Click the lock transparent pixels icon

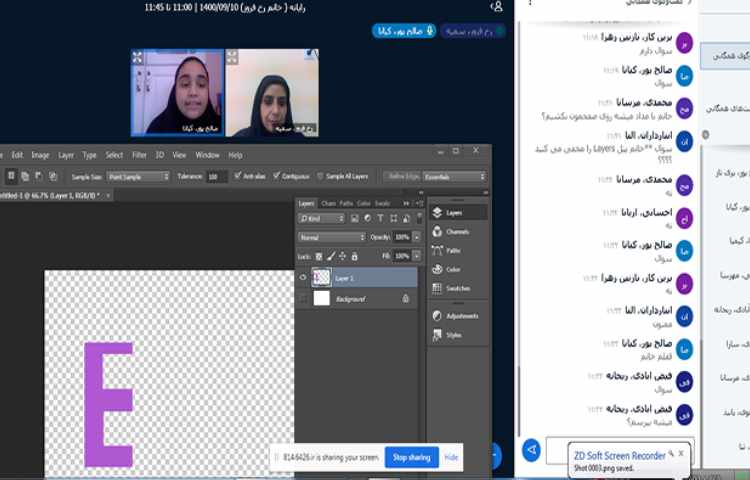tap(321, 256)
